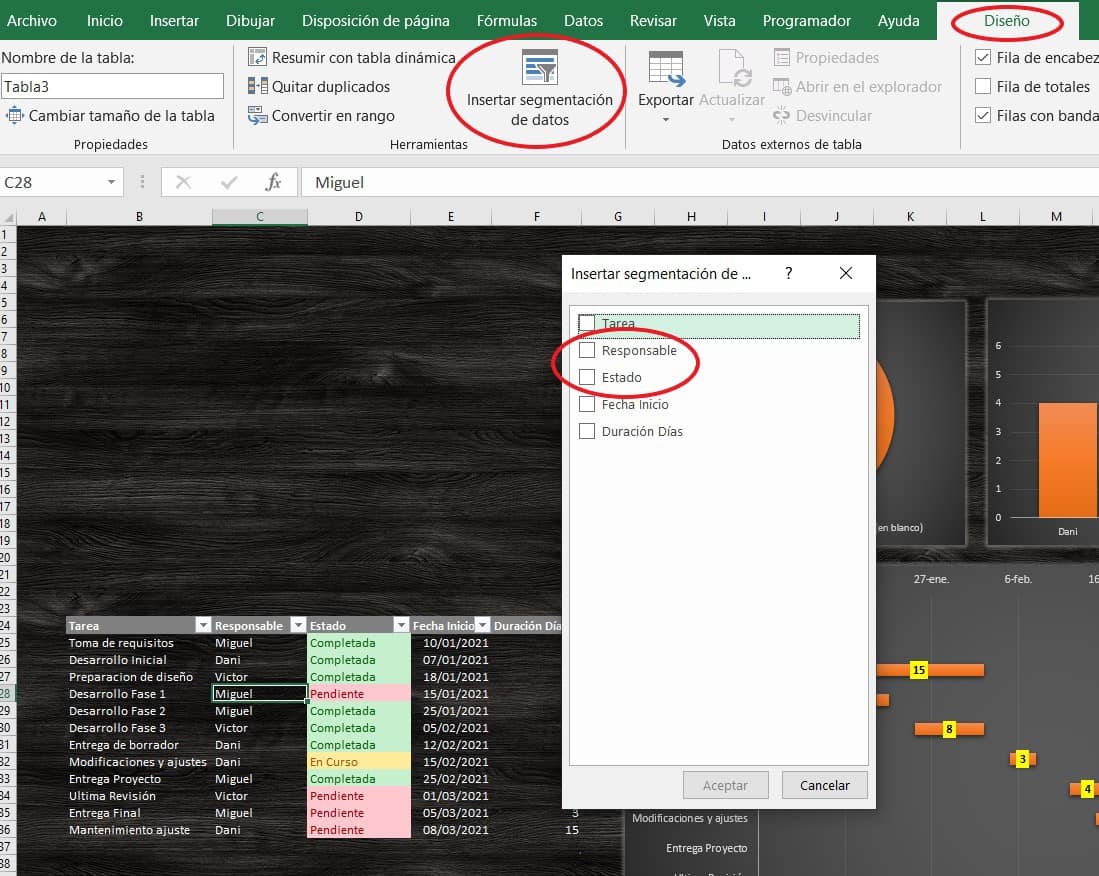1099x876 pixels.
Task: Click the fx insert function icon
Action: (x=273, y=182)
